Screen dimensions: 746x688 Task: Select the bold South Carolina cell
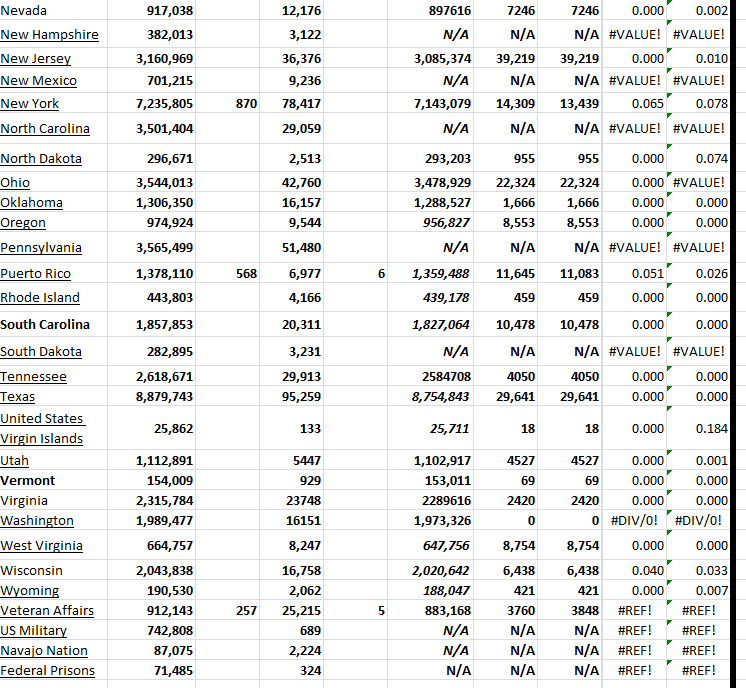pos(54,324)
